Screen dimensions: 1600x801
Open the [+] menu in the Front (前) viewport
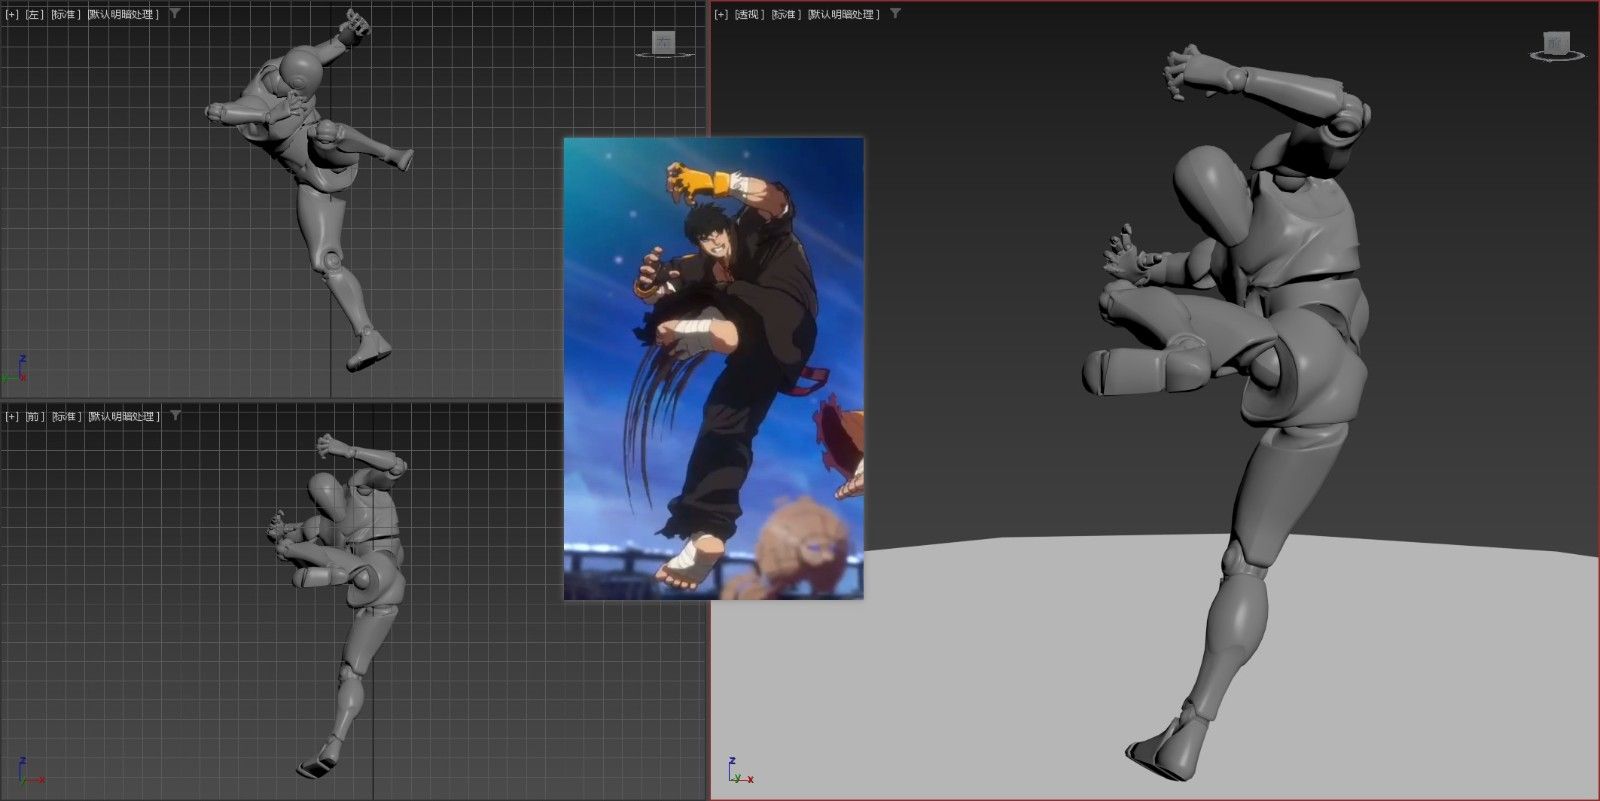pyautogui.click(x=12, y=416)
